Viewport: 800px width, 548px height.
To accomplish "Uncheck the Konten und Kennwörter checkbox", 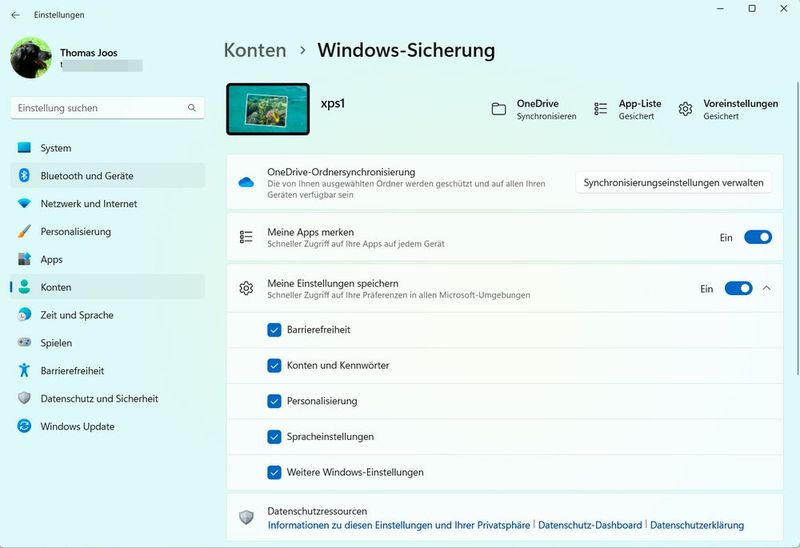I will [274, 365].
